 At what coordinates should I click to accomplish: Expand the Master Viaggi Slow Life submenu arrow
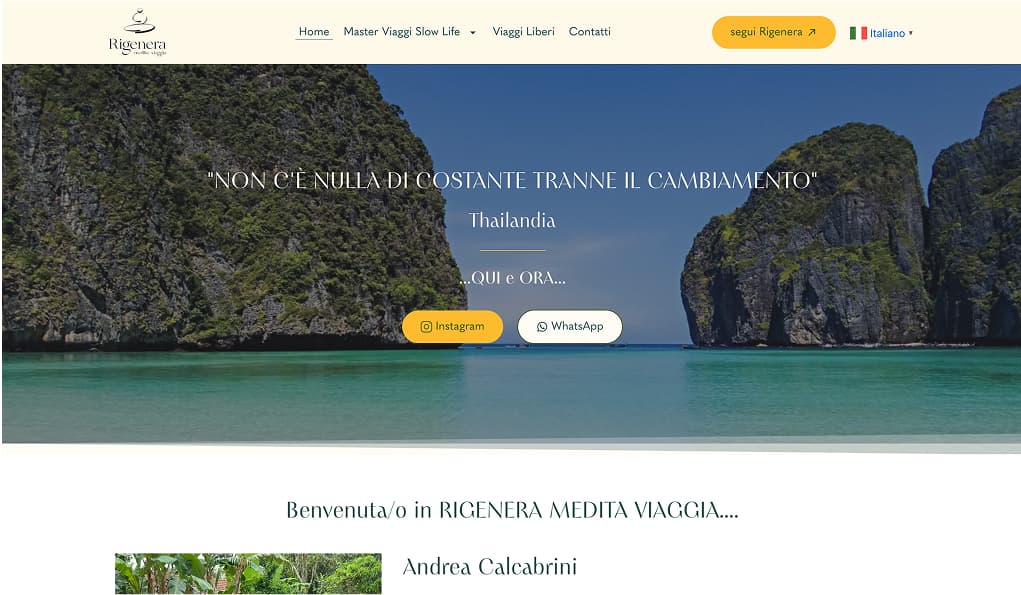[x=473, y=33]
